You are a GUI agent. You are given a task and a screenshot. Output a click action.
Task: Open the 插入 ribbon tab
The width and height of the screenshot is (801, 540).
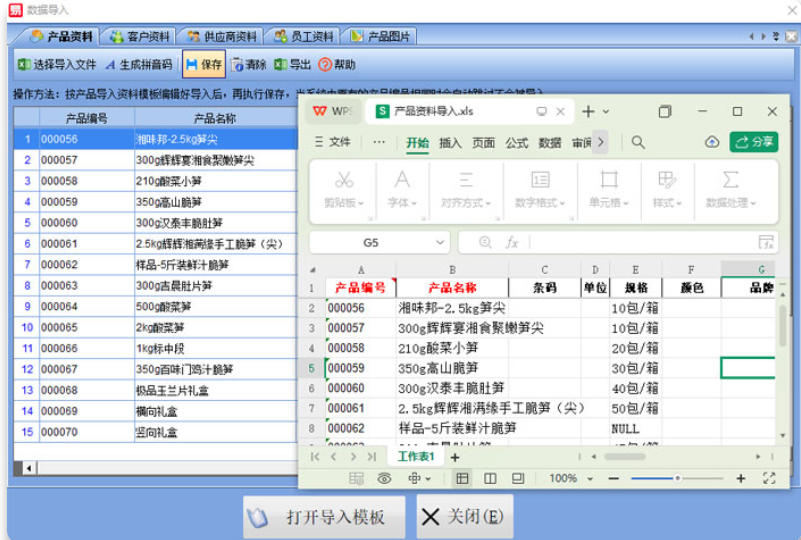click(451, 143)
